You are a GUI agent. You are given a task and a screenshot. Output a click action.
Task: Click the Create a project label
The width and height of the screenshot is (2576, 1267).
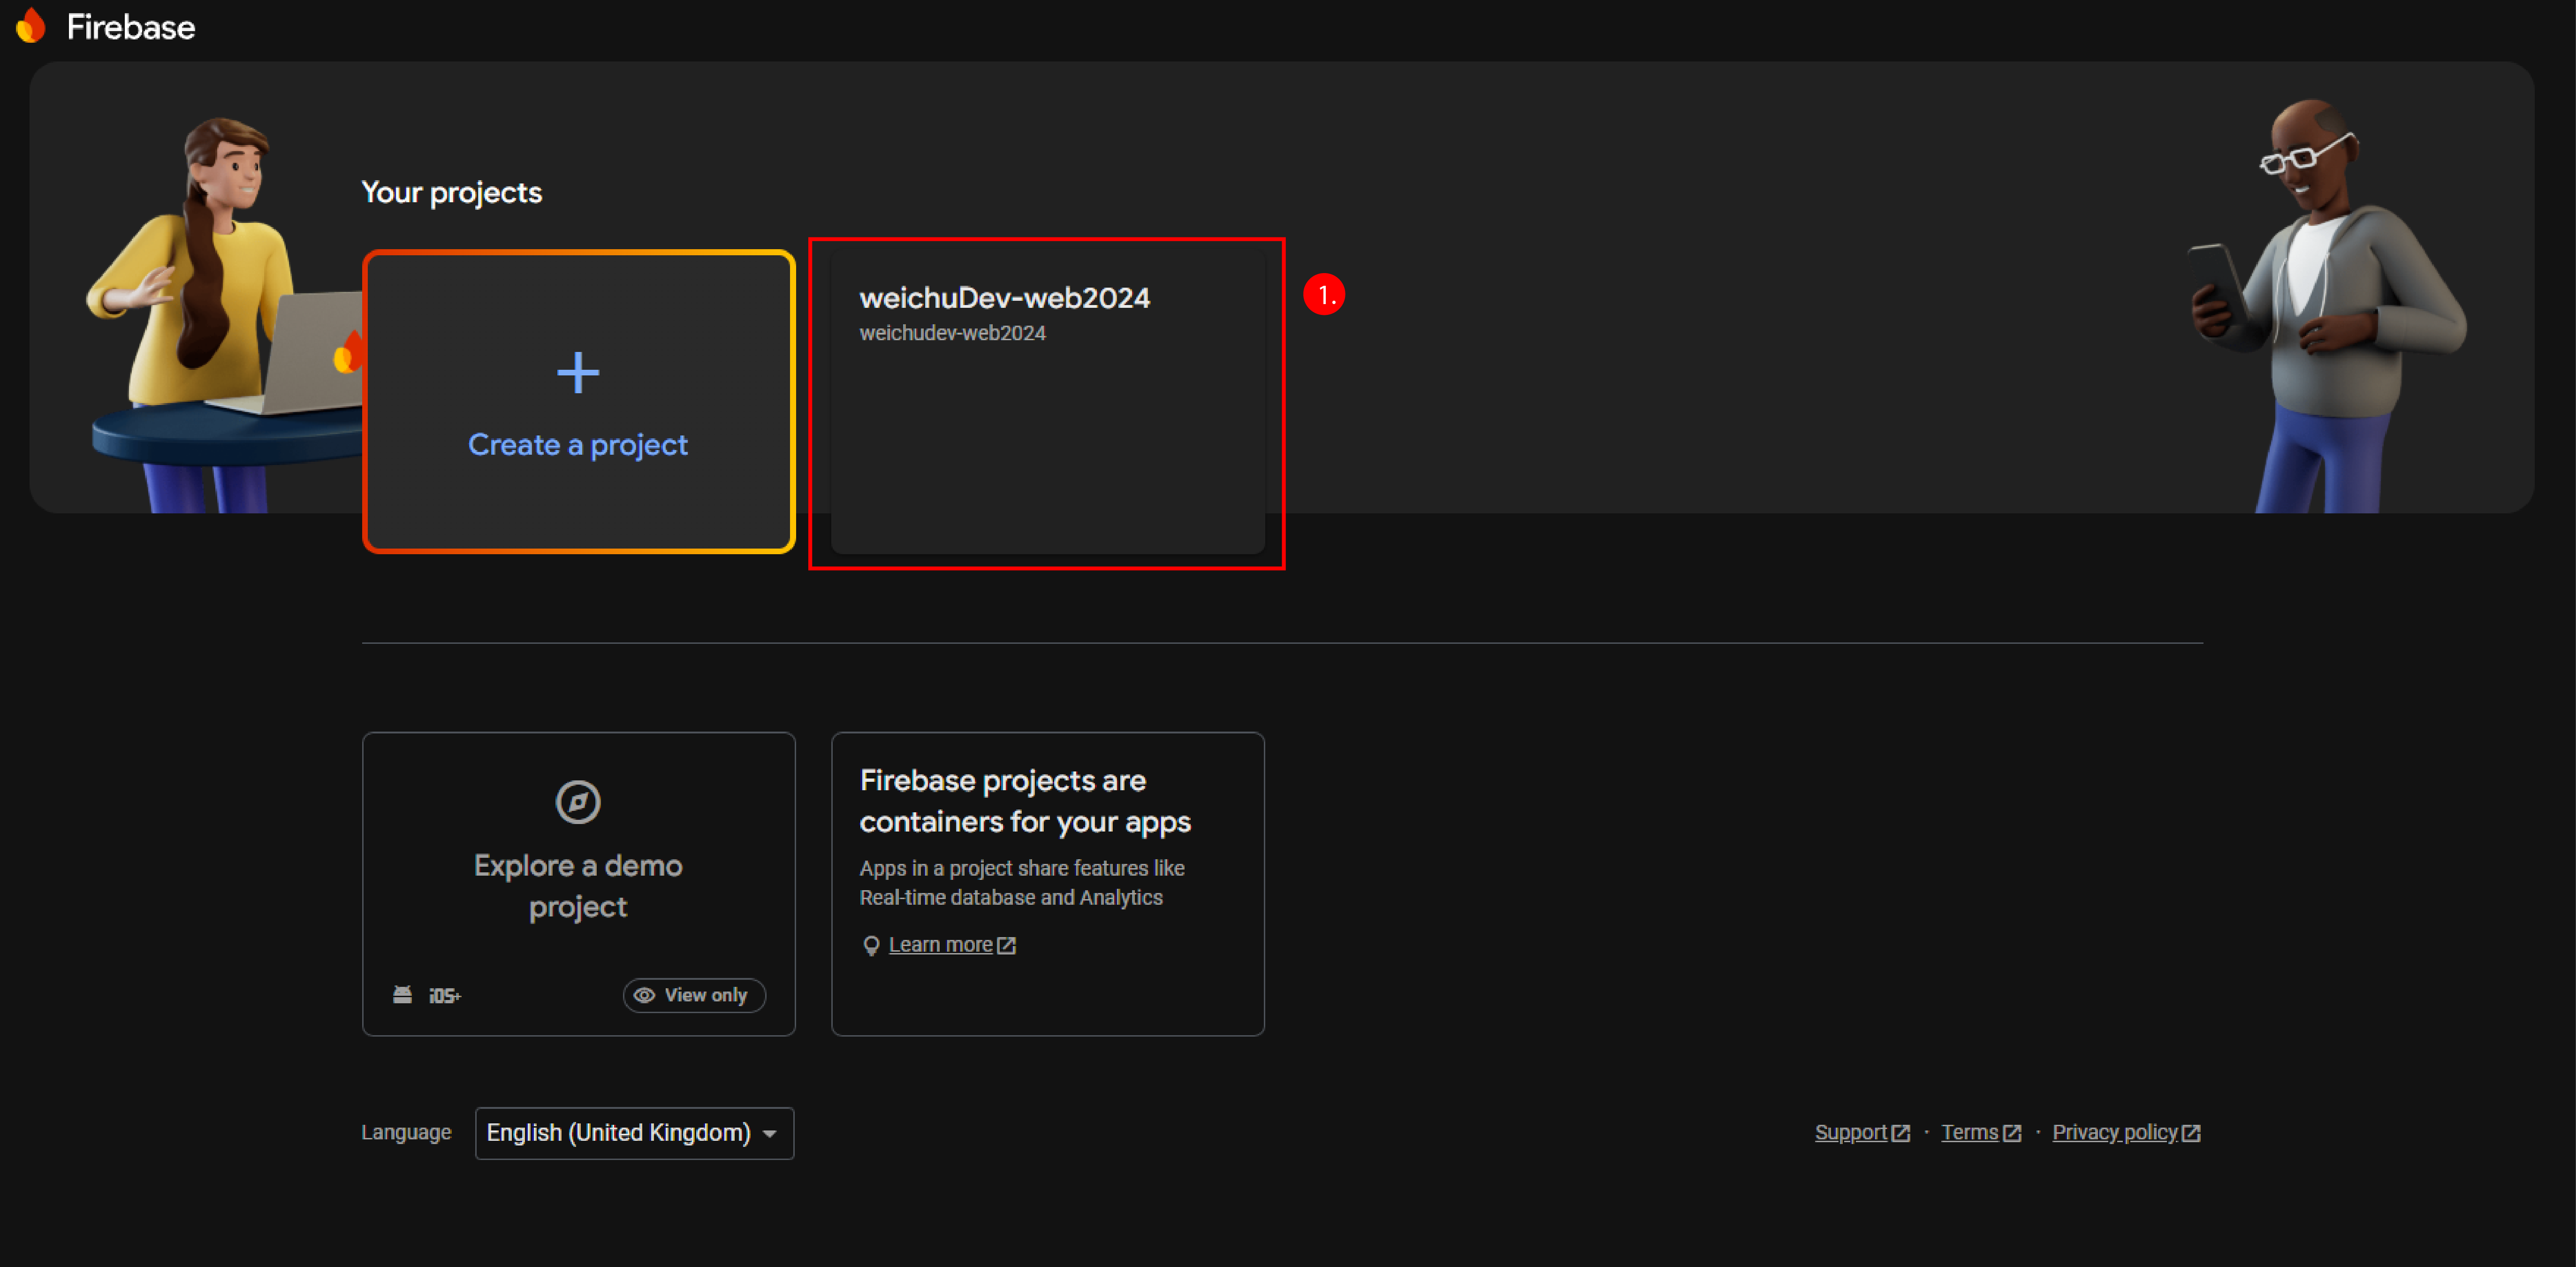578,445
